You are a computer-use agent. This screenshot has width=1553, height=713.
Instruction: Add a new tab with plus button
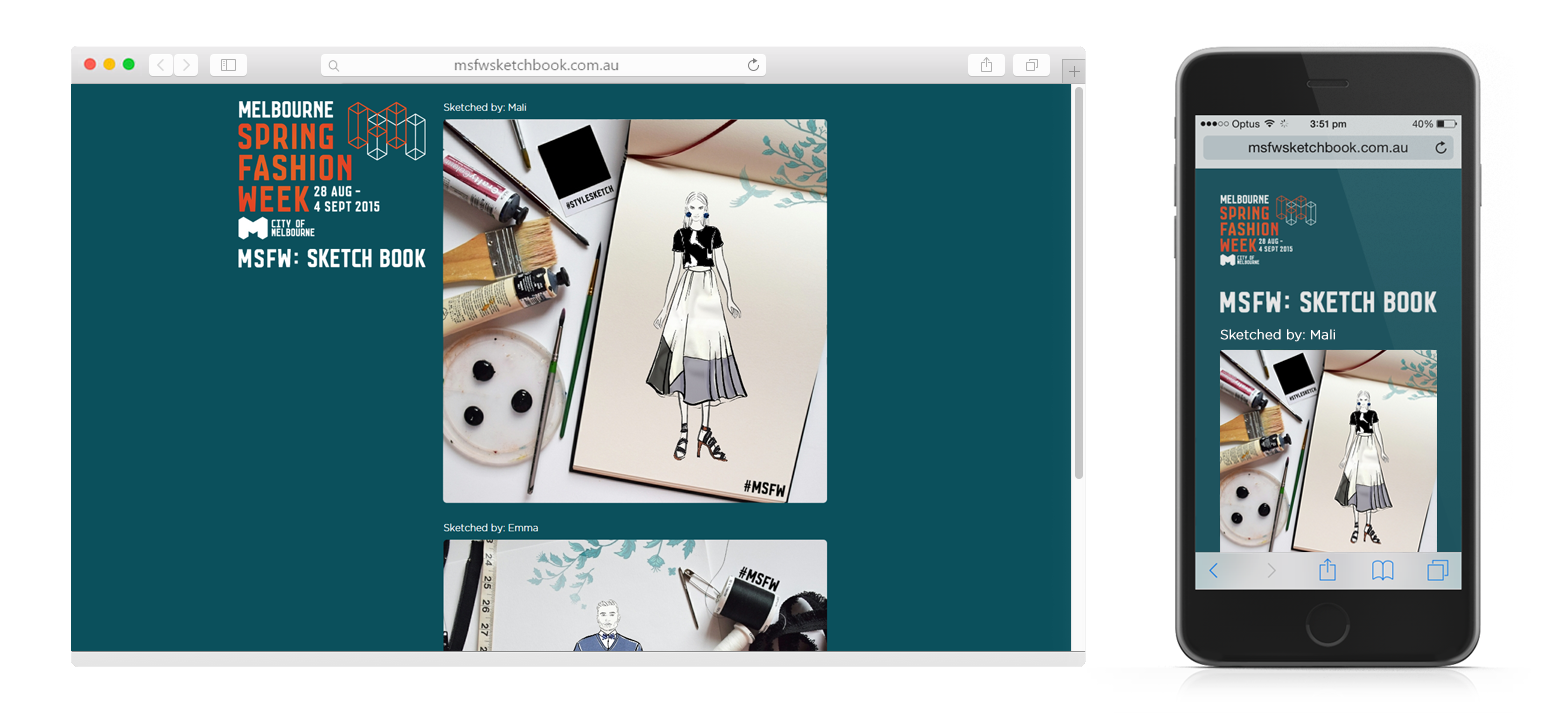coord(1074,72)
